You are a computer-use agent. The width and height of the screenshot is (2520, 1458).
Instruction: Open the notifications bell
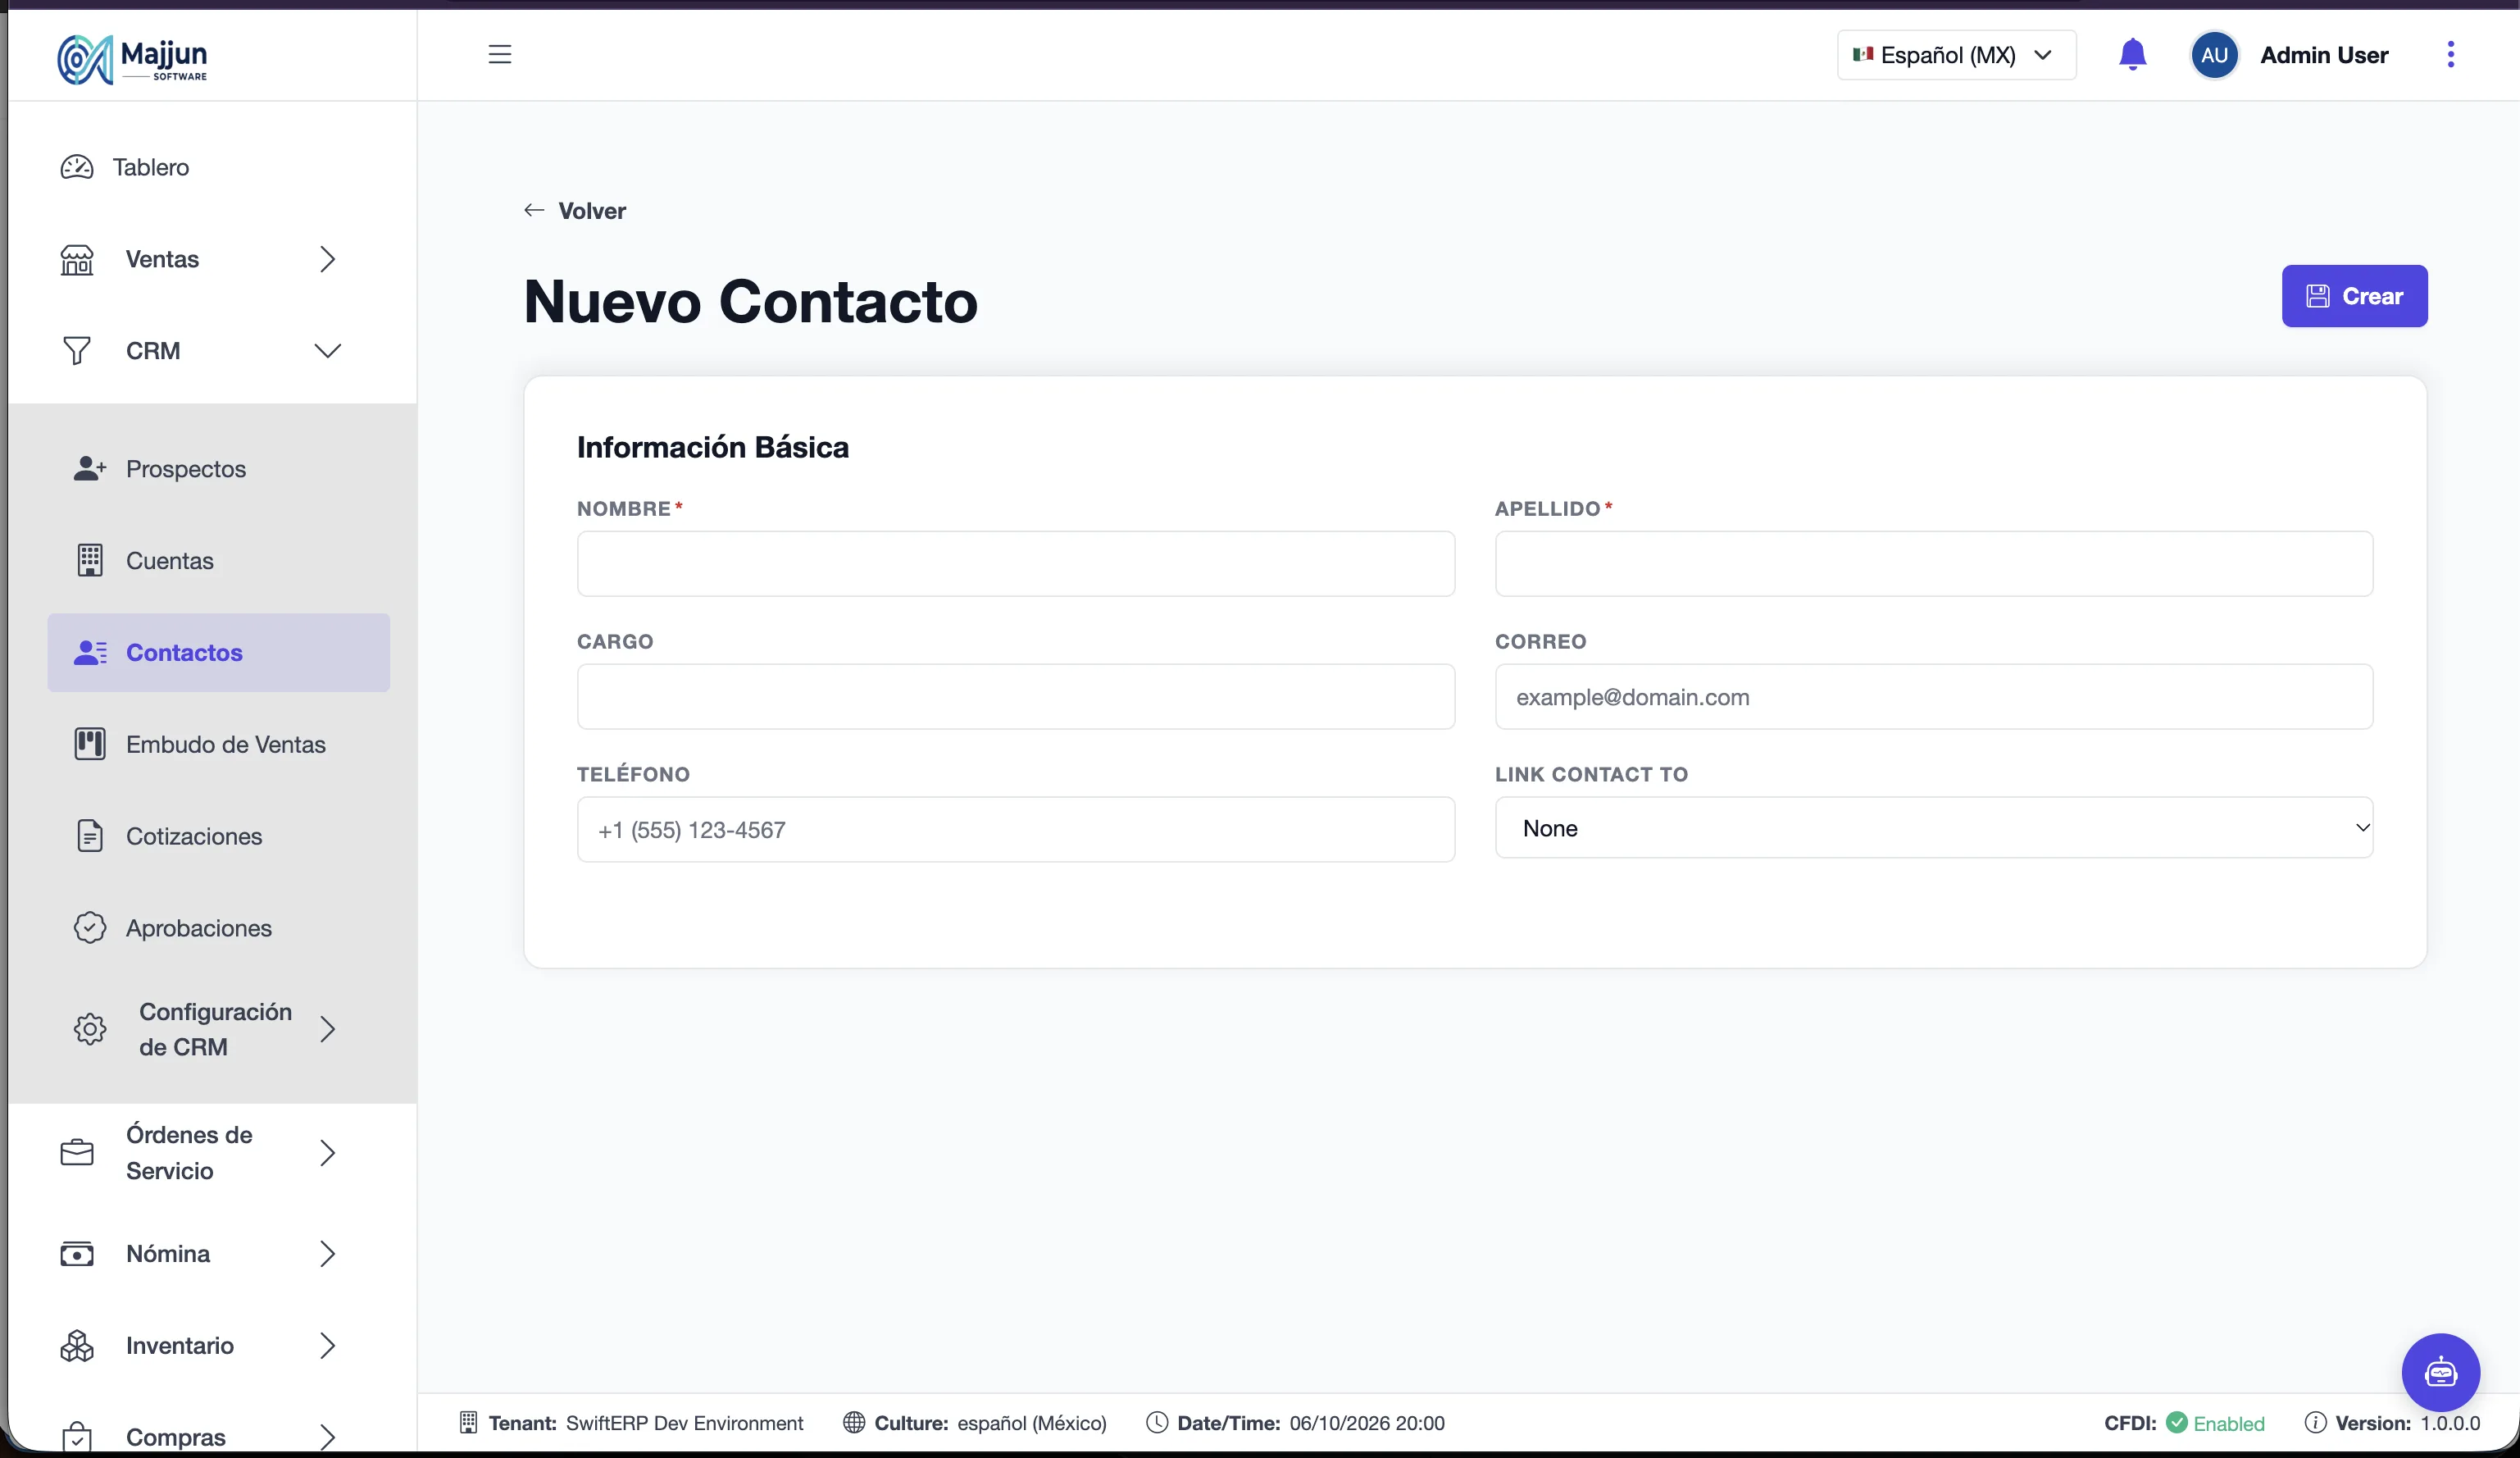(x=2132, y=55)
